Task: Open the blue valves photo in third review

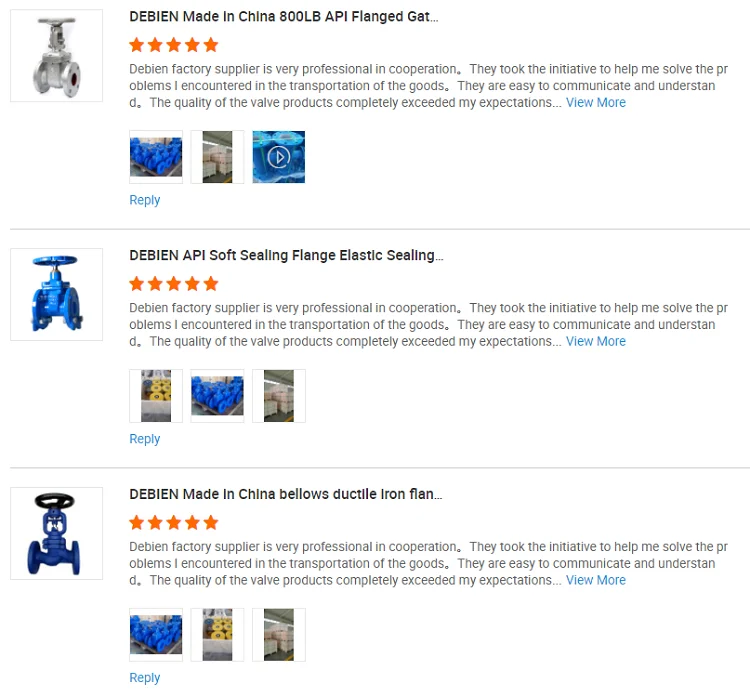Action: [156, 635]
